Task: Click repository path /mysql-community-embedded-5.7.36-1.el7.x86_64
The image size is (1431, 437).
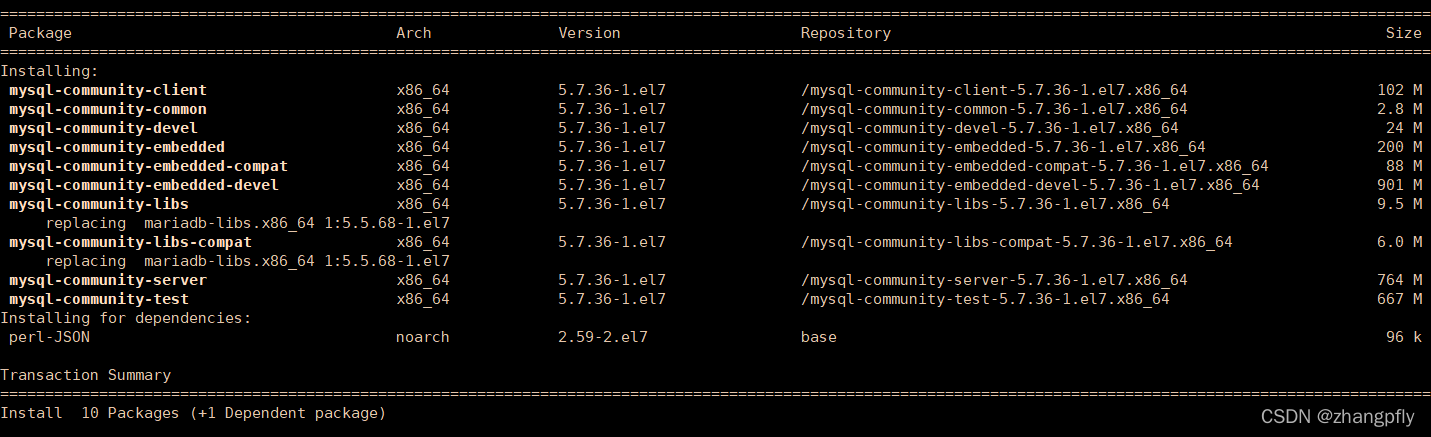Action: coord(1003,147)
